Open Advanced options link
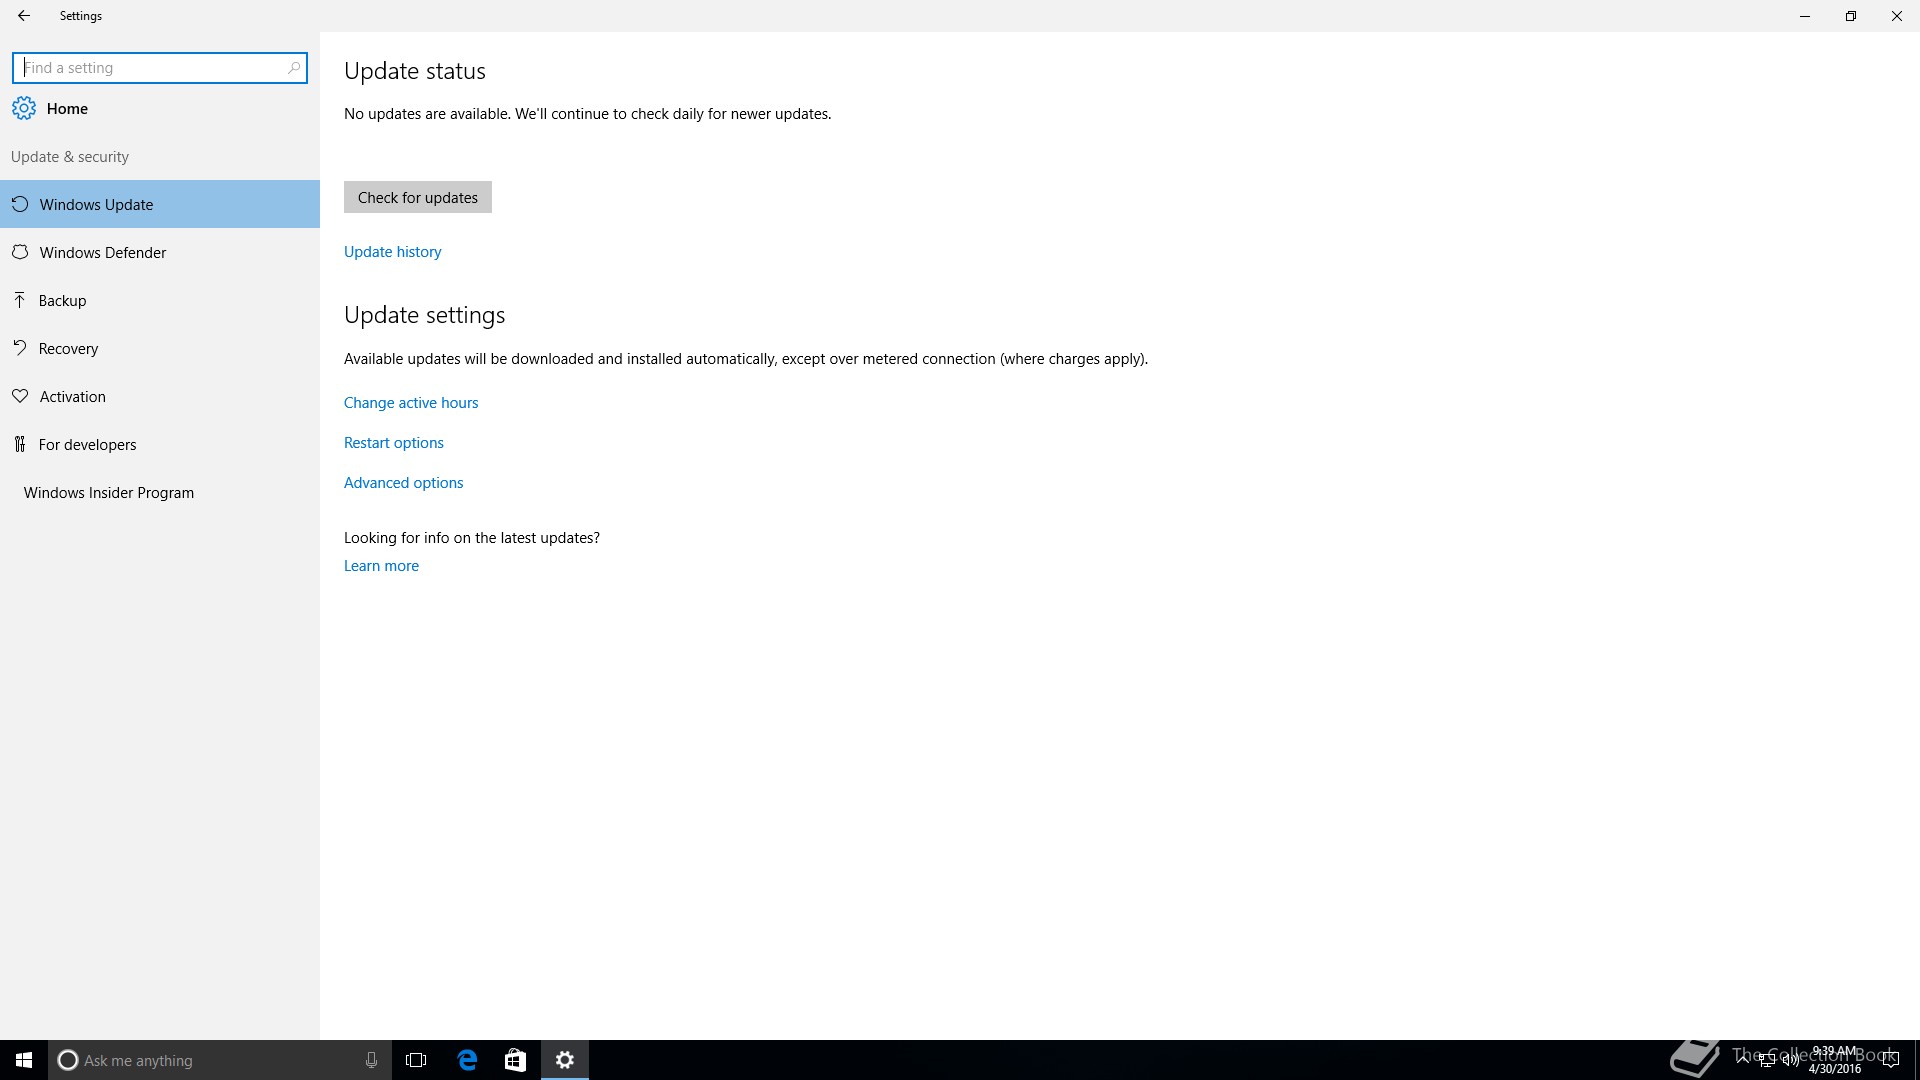The width and height of the screenshot is (1920, 1080). coord(404,483)
